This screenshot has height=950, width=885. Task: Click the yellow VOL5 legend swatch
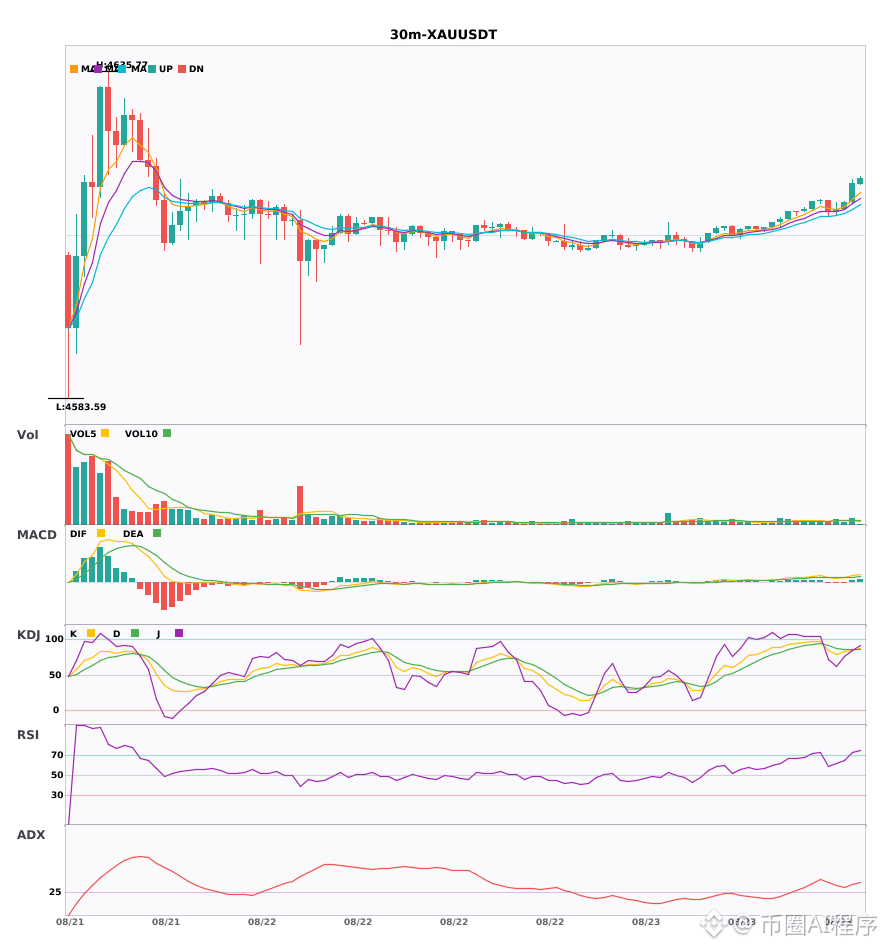105,433
